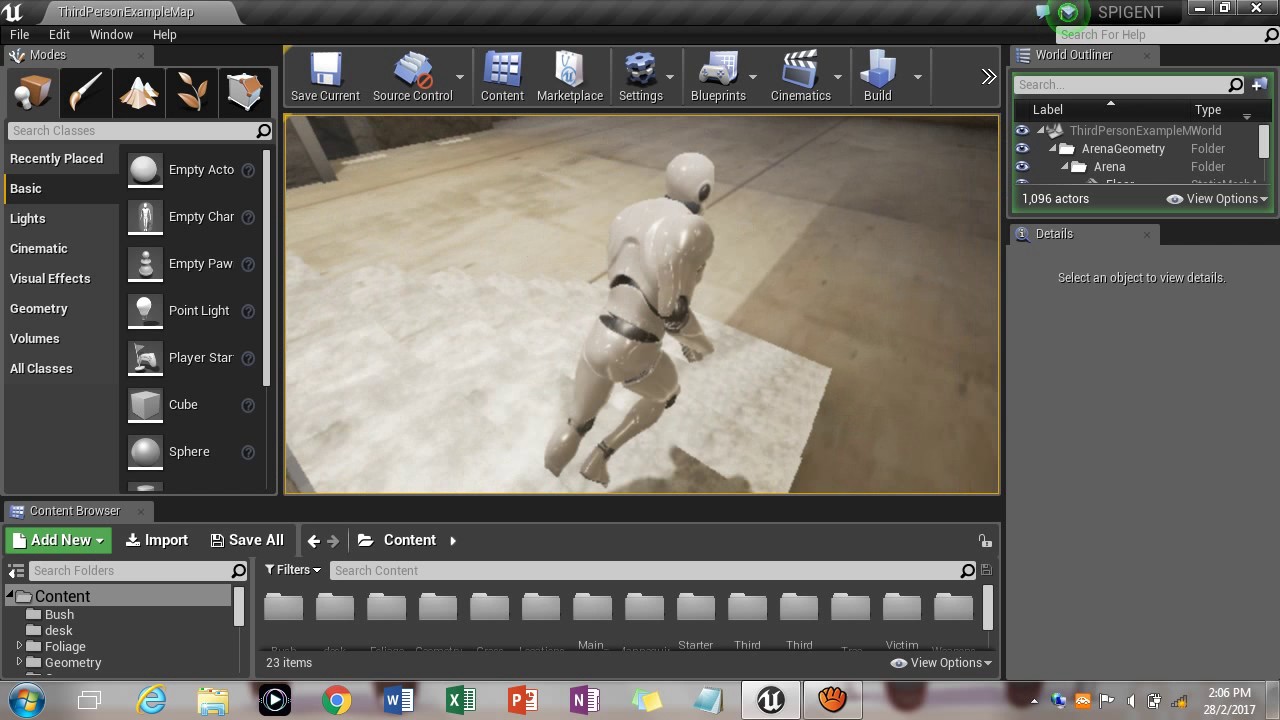Click the Save All button
The height and width of the screenshot is (720, 1280).
pyautogui.click(x=247, y=540)
